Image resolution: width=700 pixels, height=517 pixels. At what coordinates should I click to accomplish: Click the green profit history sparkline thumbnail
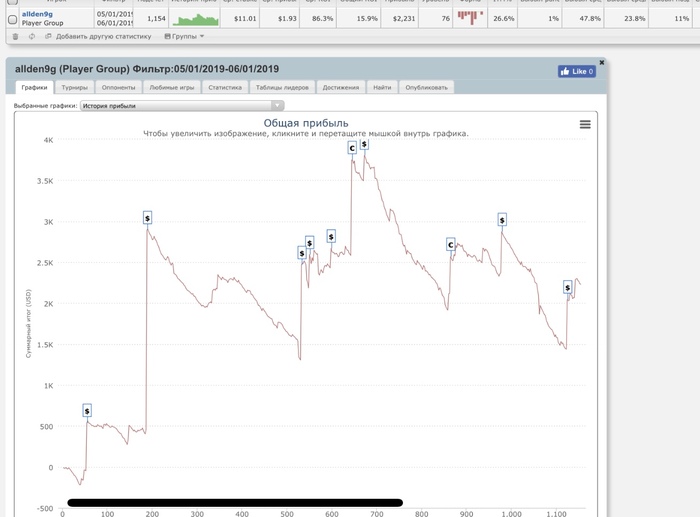tap(196, 19)
